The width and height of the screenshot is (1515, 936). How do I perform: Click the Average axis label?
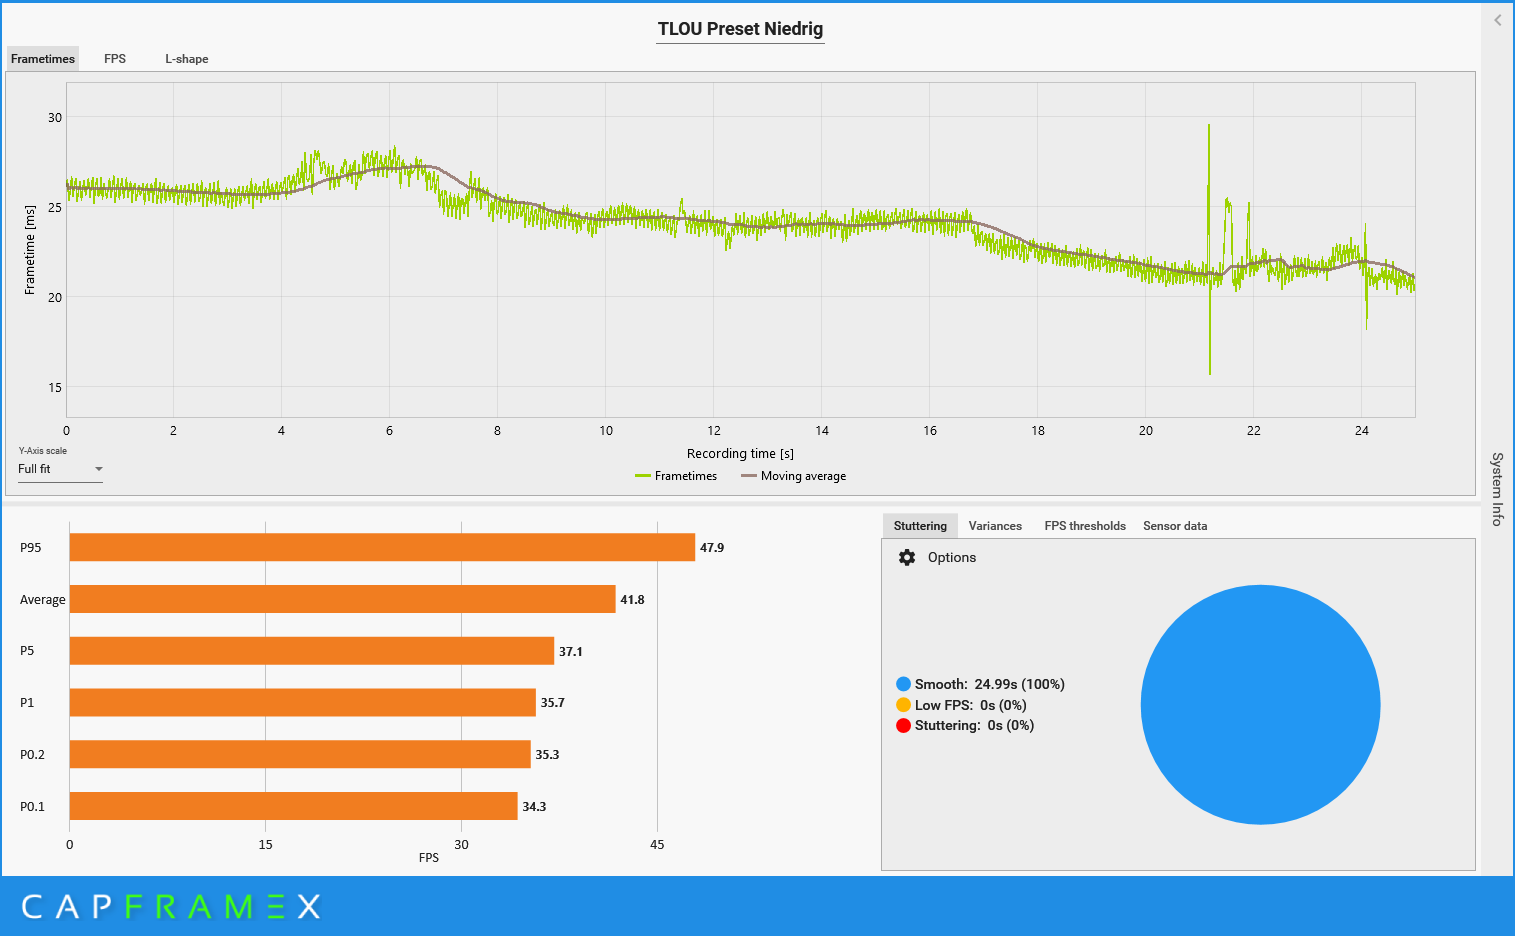(43, 600)
